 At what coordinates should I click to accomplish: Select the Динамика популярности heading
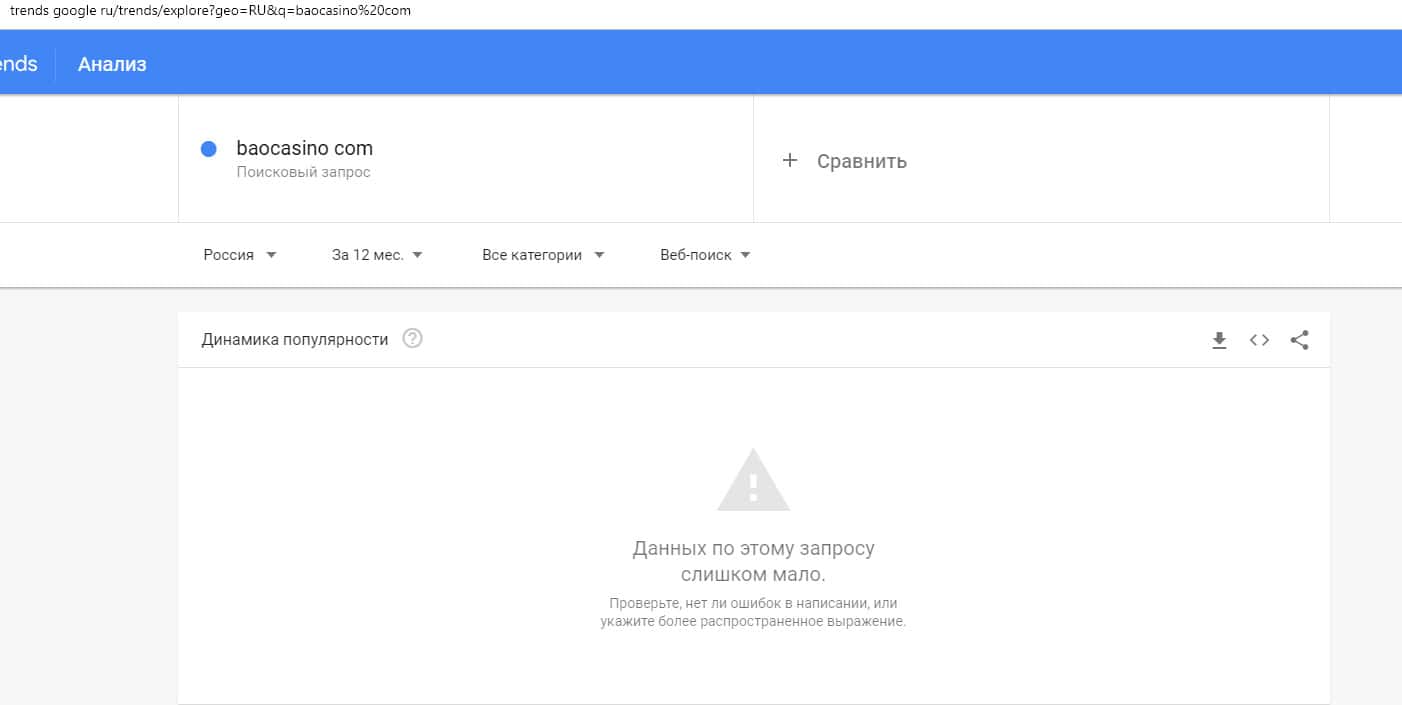(295, 339)
